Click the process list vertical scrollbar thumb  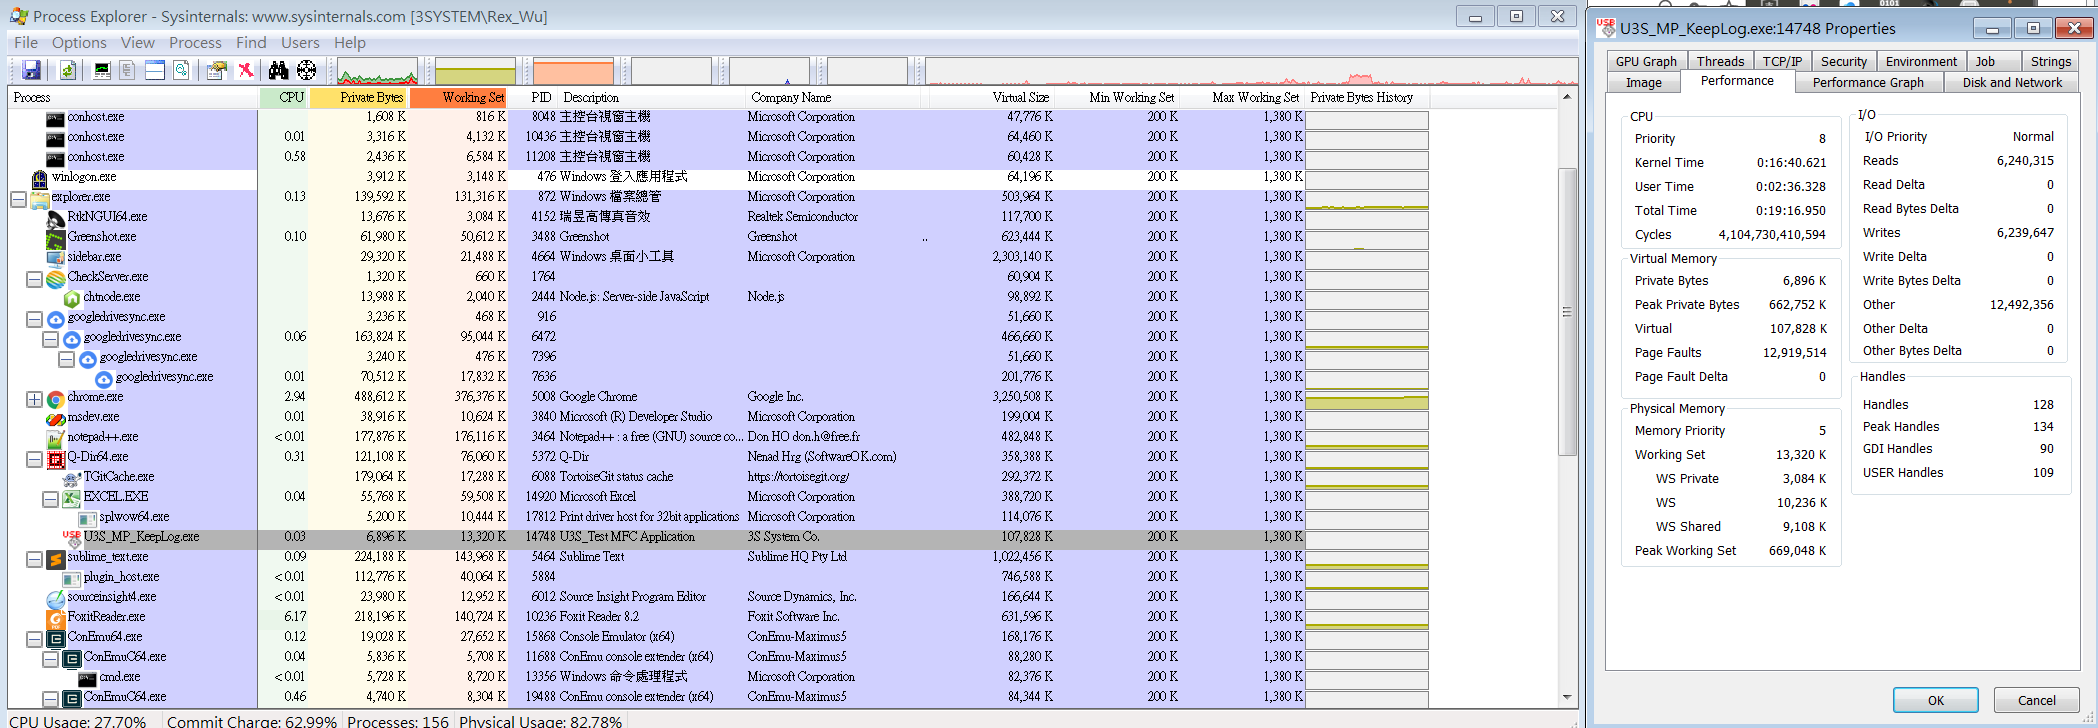click(1567, 312)
